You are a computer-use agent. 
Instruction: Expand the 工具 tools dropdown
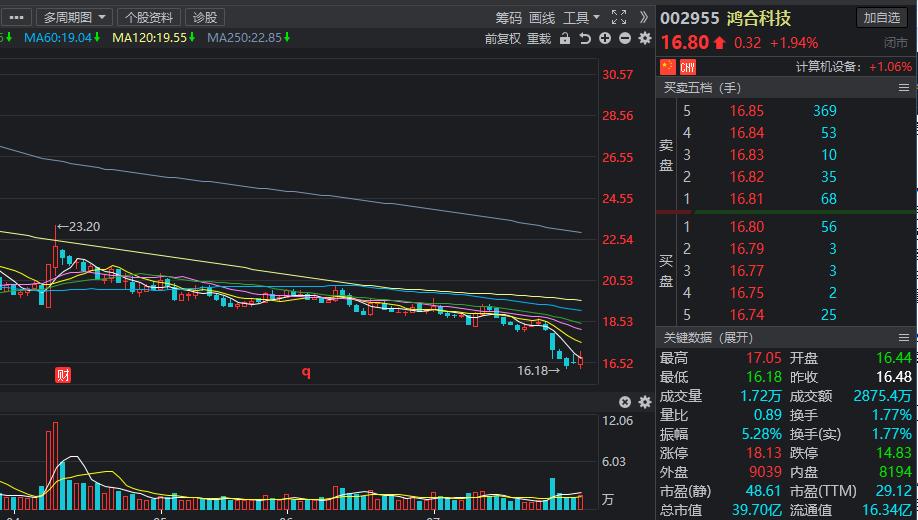pos(581,18)
